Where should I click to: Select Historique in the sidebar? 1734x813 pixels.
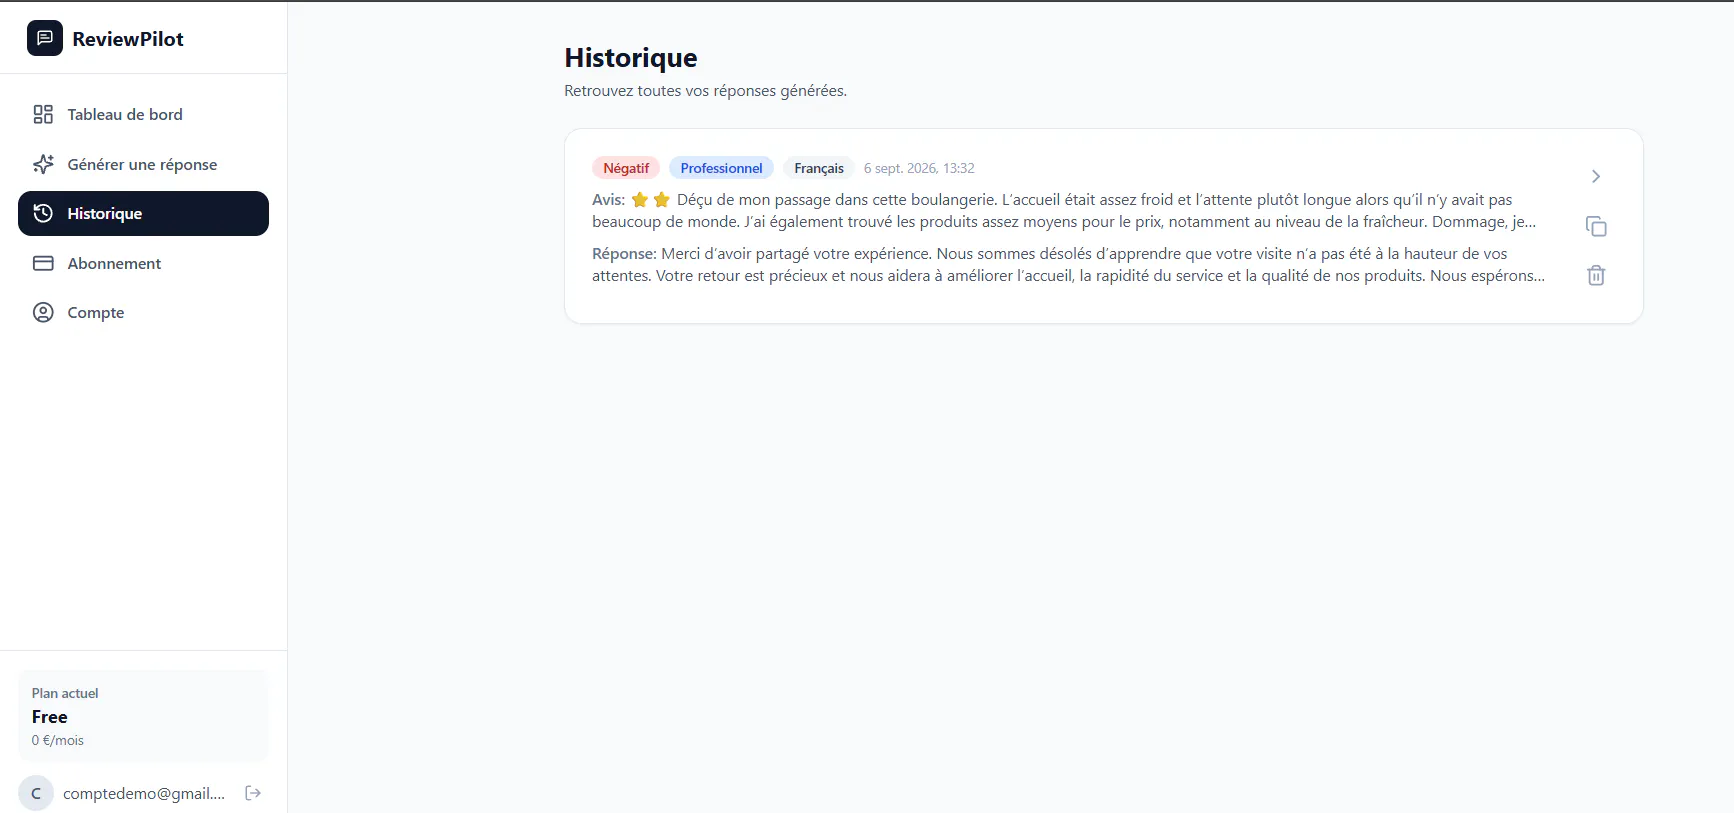pyautogui.click(x=143, y=213)
